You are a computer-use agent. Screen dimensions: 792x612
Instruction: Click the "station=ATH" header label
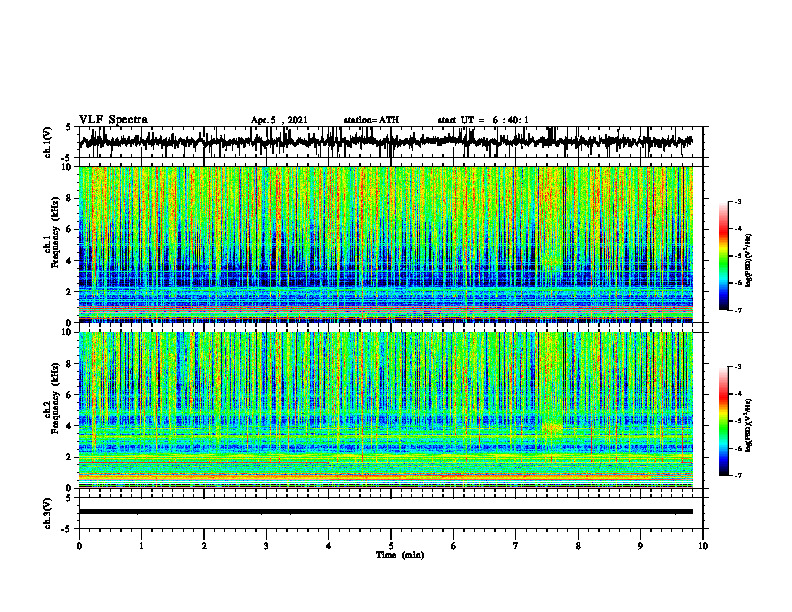pyautogui.click(x=371, y=120)
